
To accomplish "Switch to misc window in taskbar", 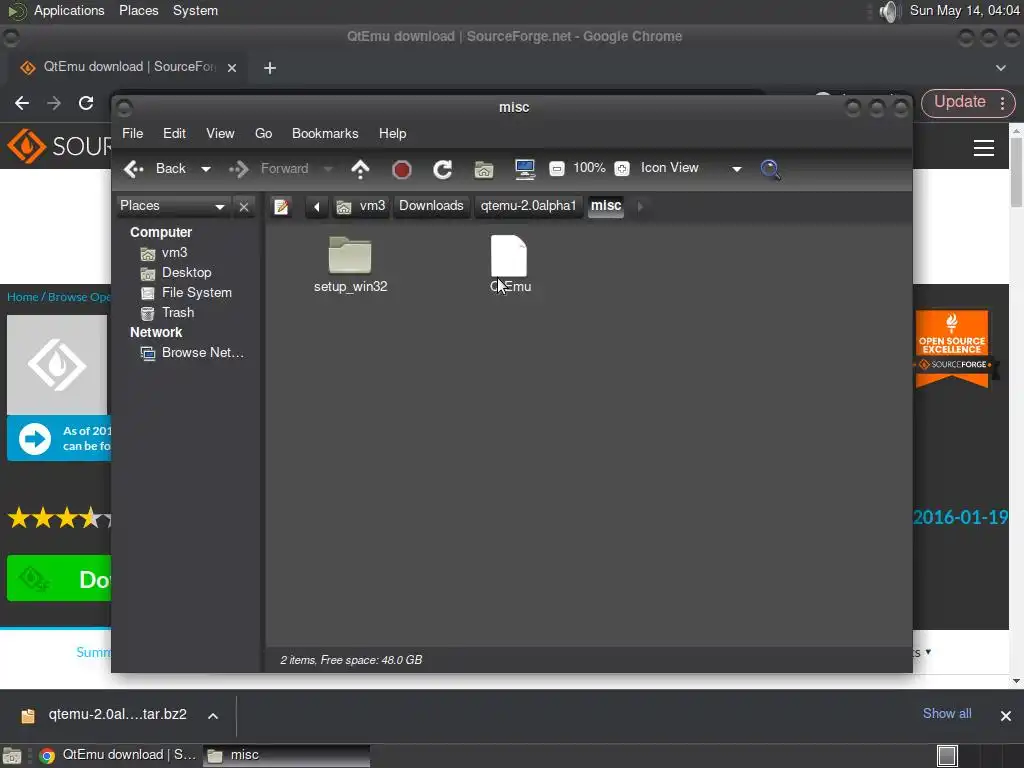I will (287, 755).
